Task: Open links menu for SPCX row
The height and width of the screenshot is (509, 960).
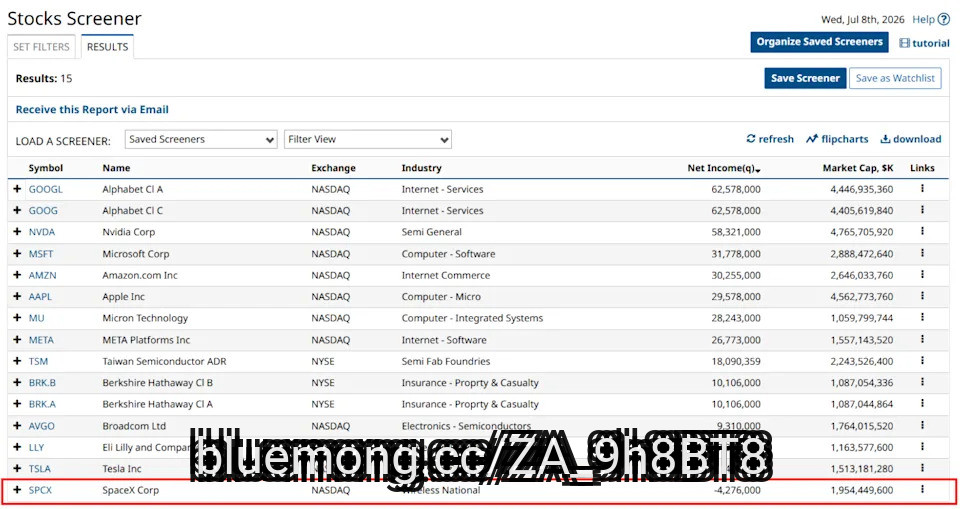Action: [922, 489]
